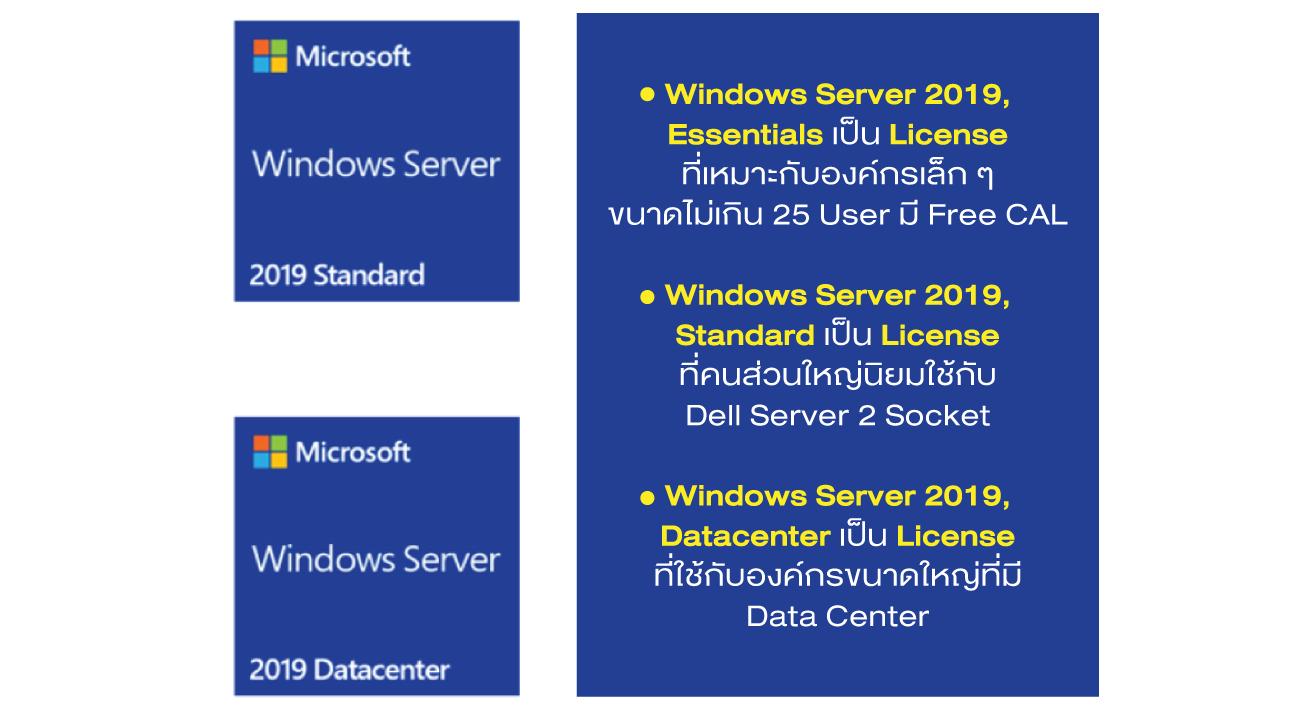Viewport: 1300px width, 722px height.
Task: Click the yellow bullet before the Standard heading
Action: pyautogui.click(x=647, y=296)
